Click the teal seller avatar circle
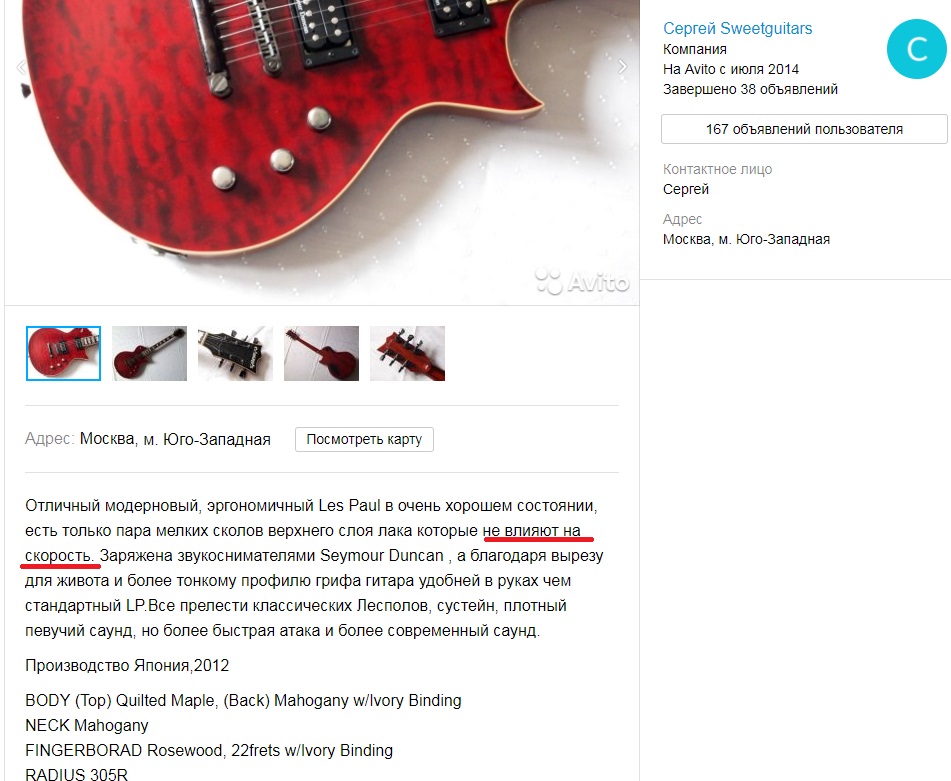 (916, 49)
